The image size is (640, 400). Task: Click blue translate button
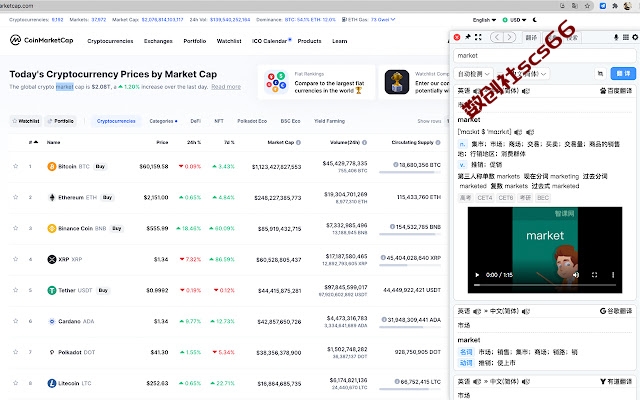(623, 73)
